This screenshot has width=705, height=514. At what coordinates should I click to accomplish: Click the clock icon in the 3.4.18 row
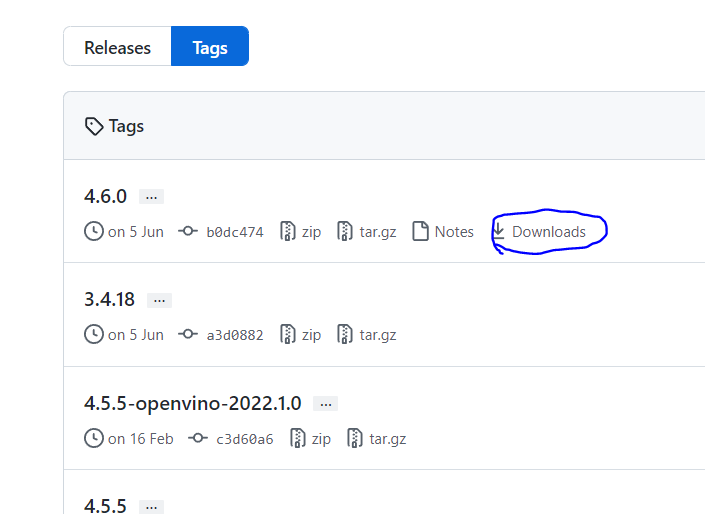point(94,335)
